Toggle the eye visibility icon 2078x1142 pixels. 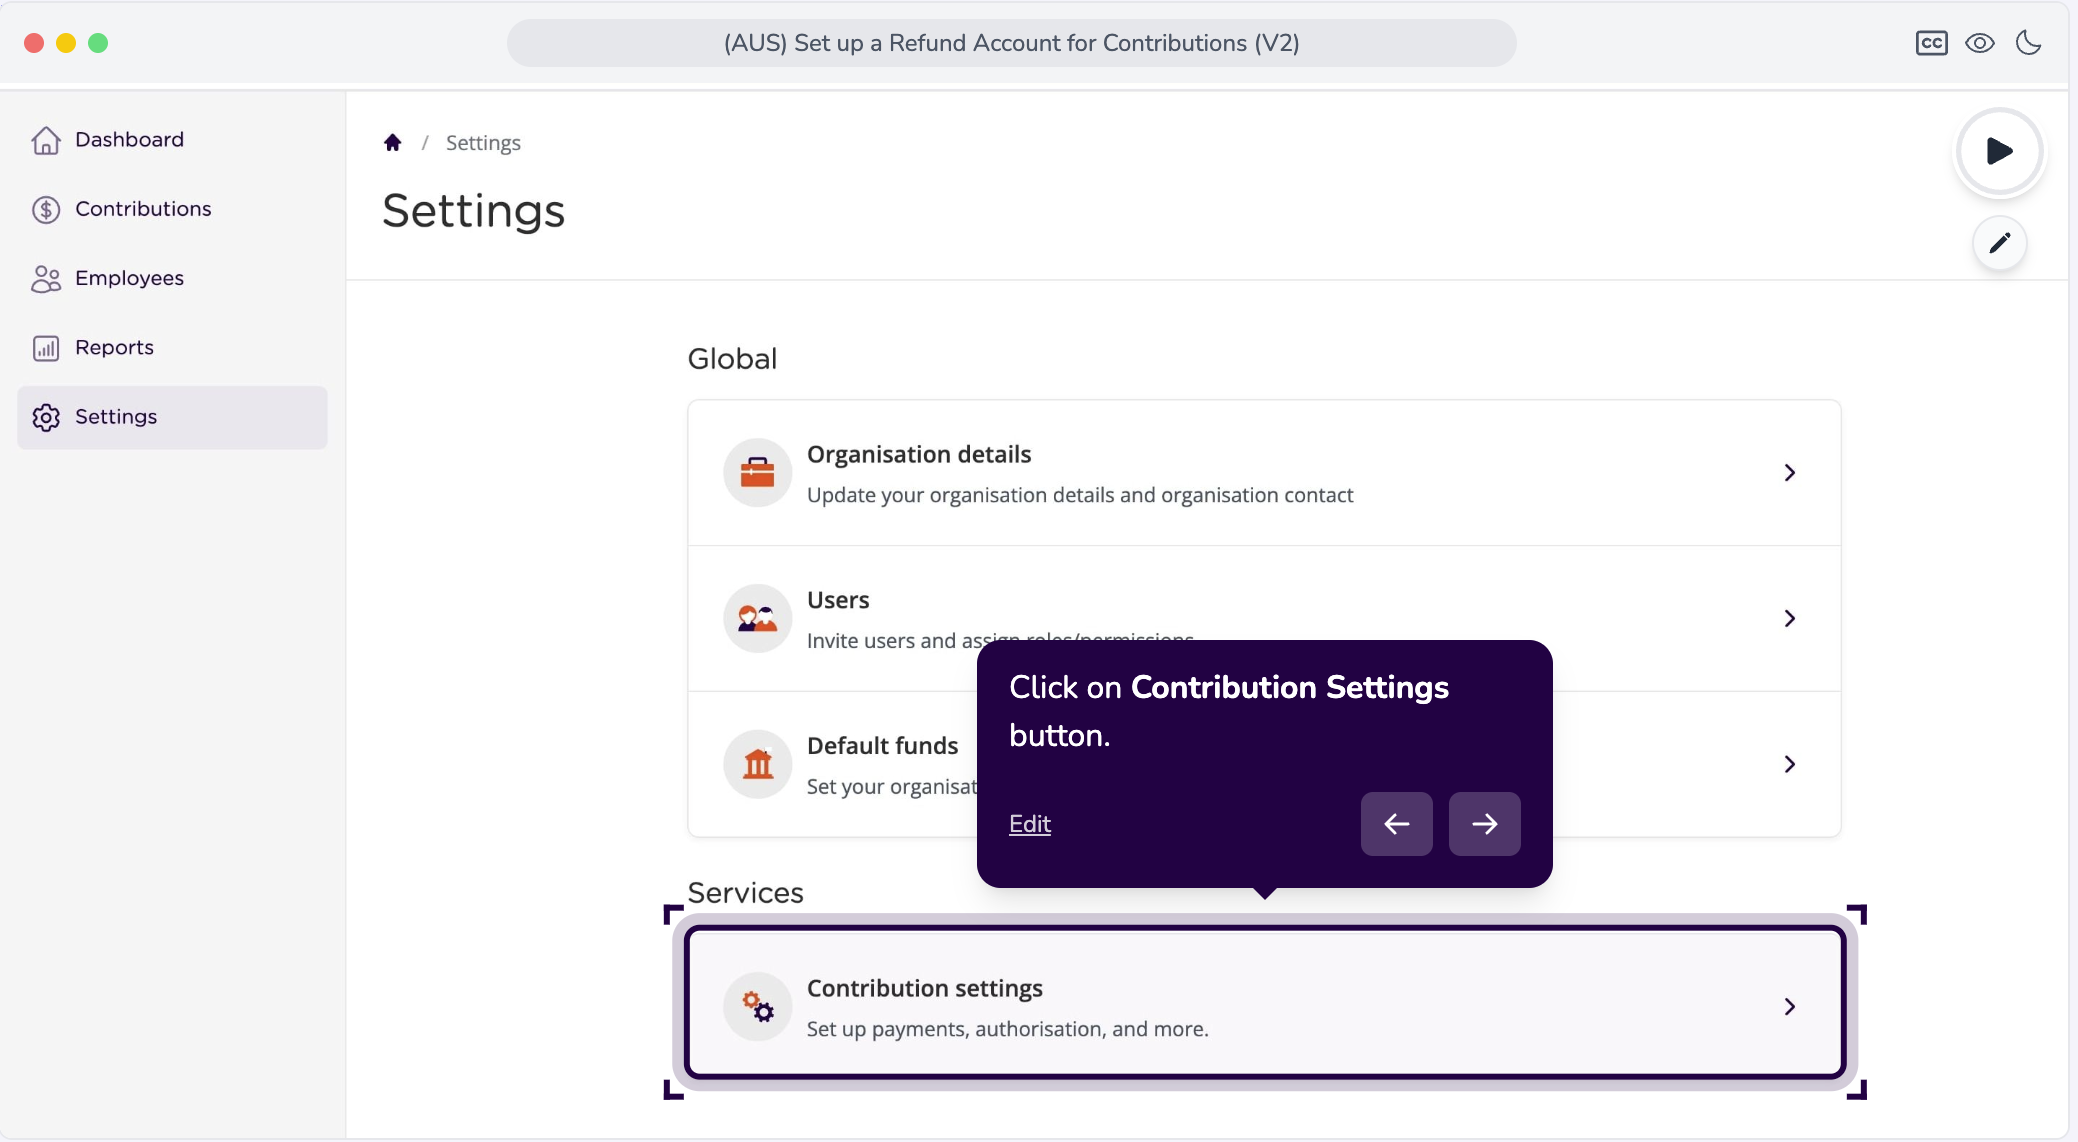1980,43
